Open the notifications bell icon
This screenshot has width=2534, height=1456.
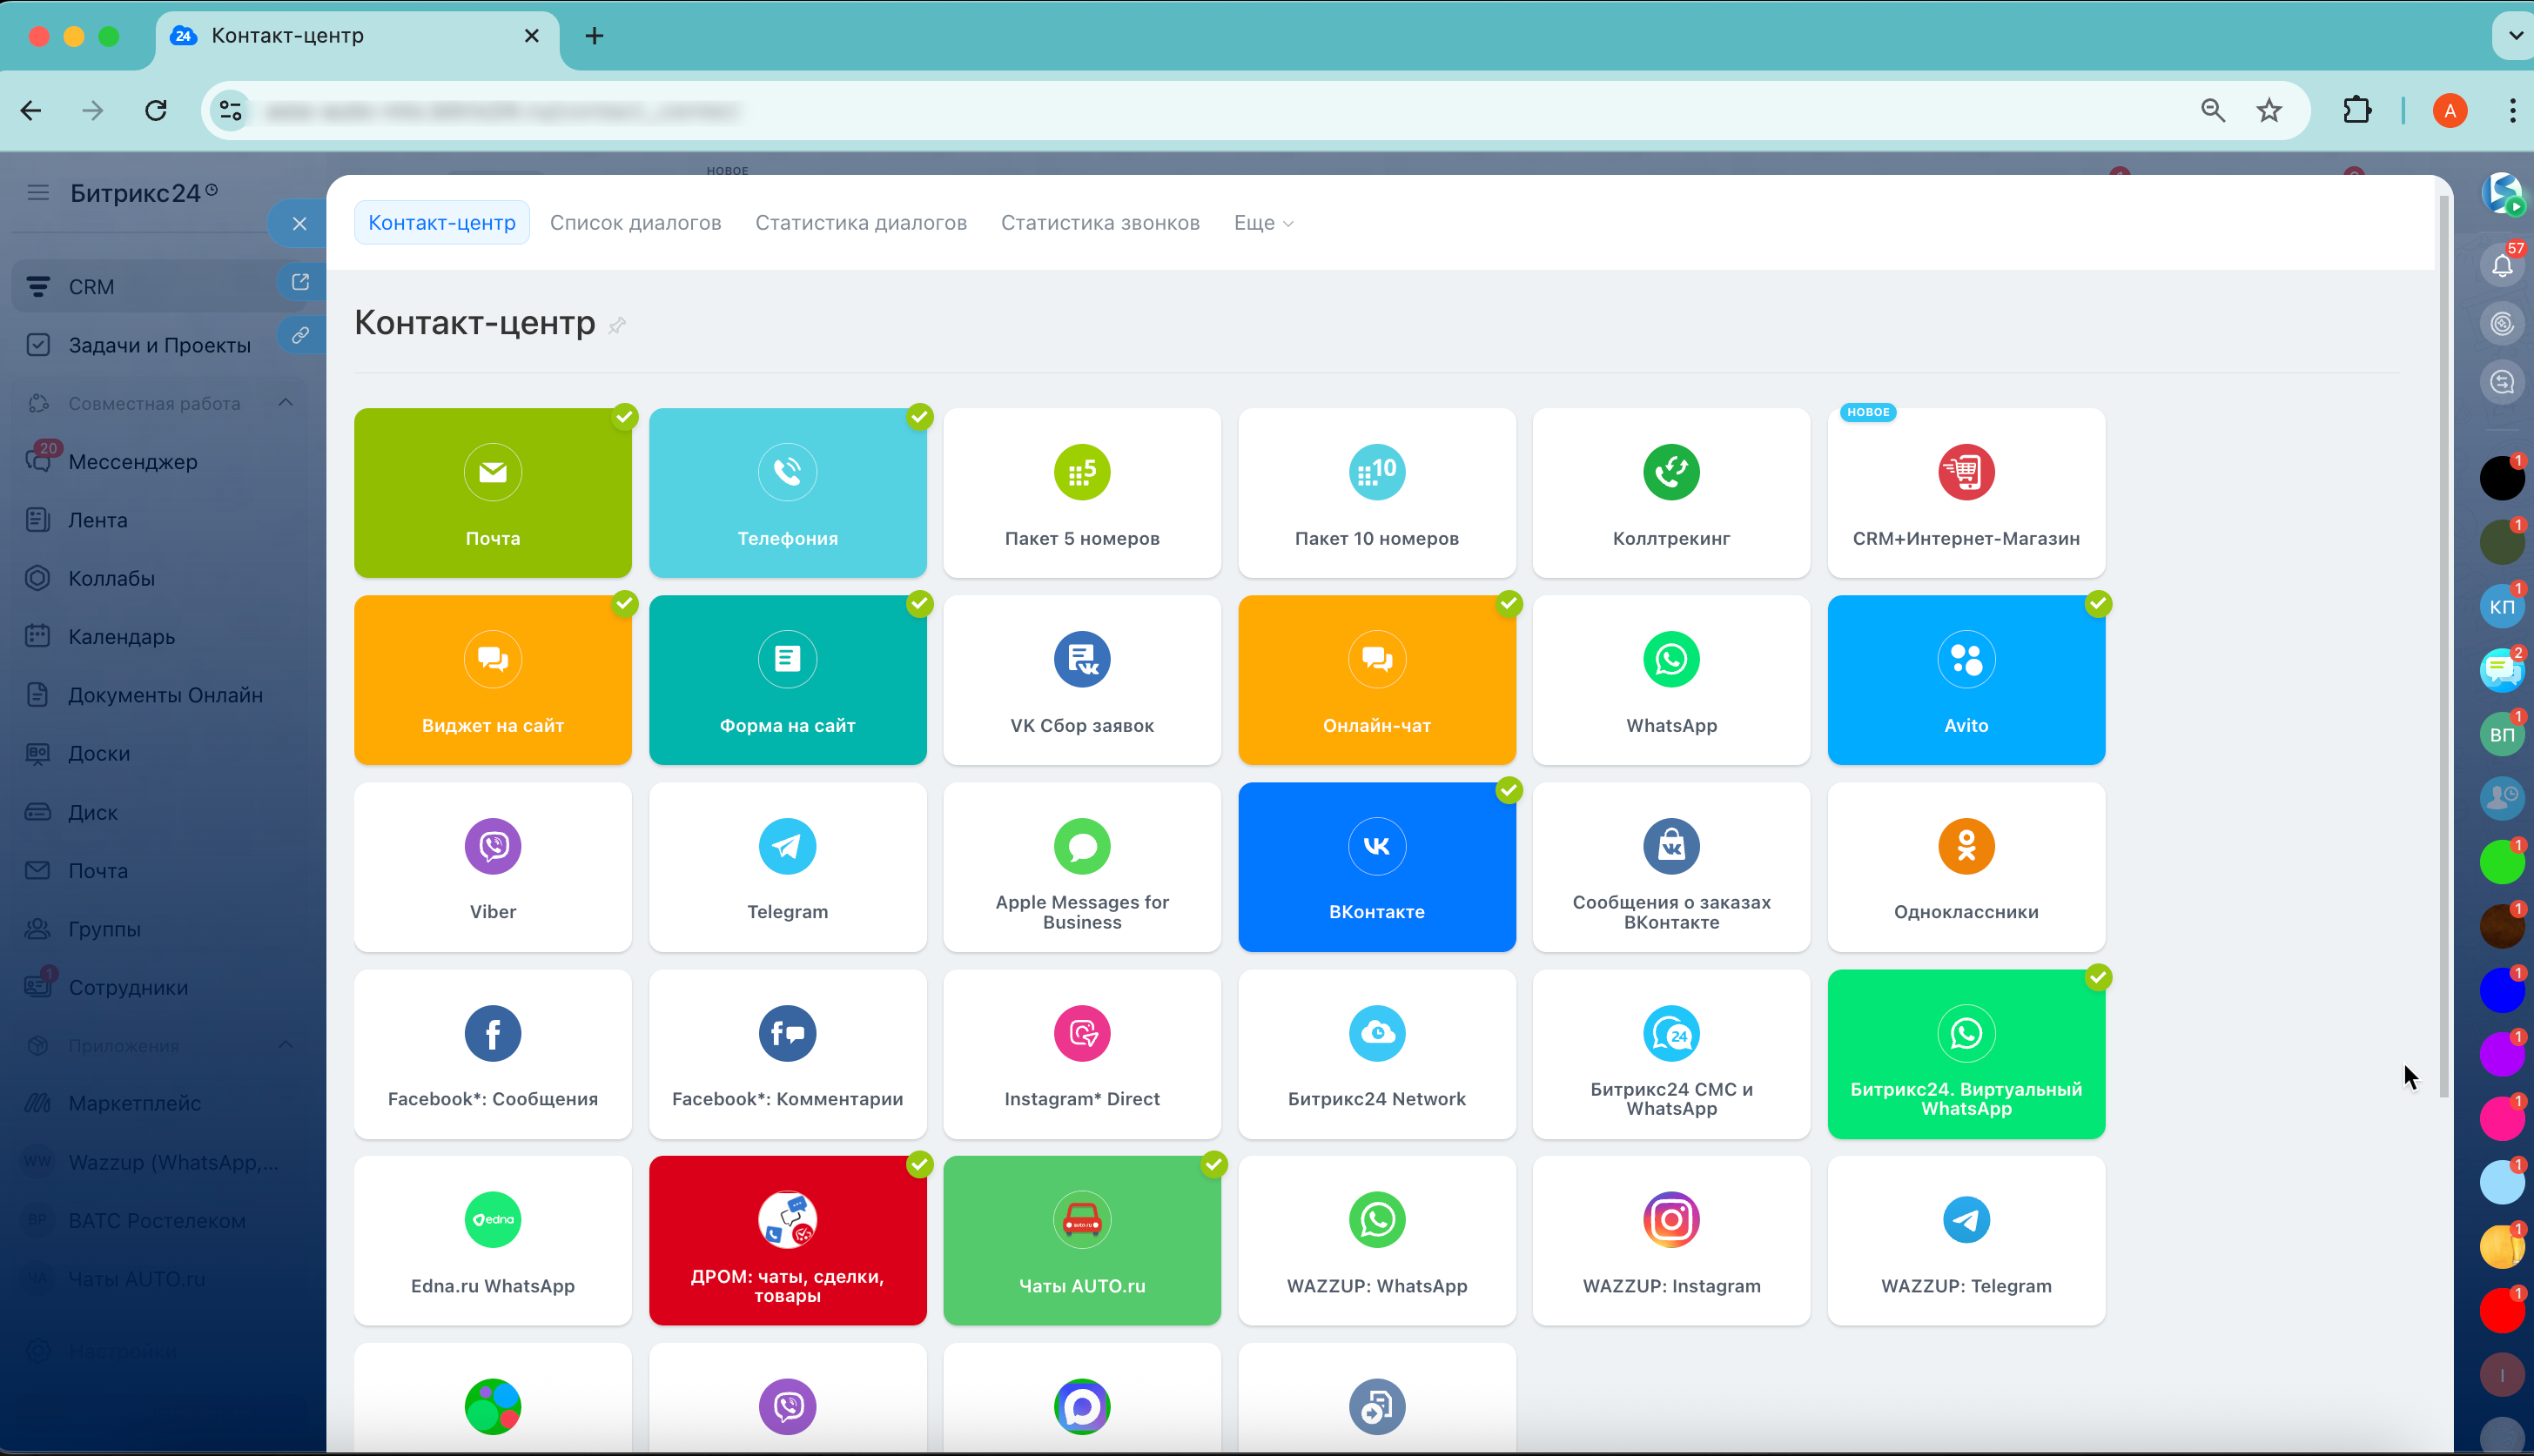point(2501,266)
